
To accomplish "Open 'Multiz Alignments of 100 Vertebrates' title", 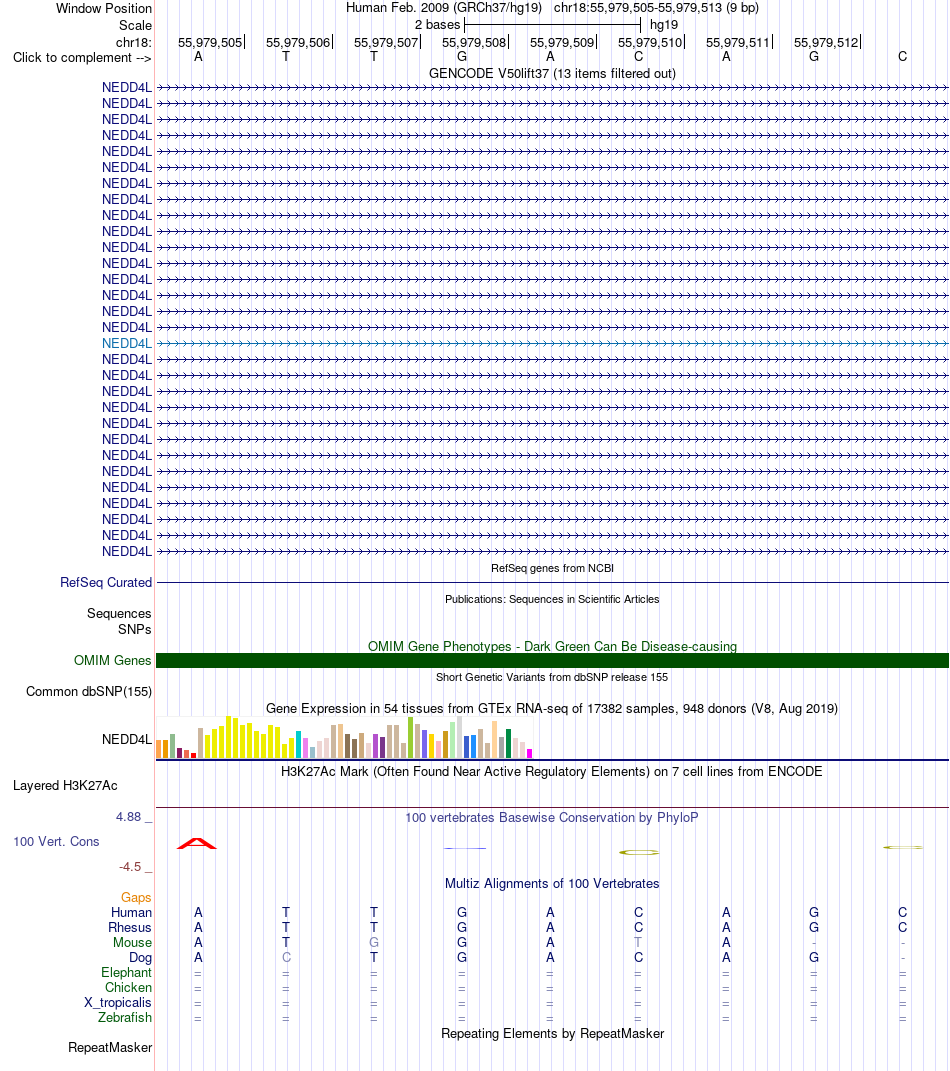I will point(552,883).
